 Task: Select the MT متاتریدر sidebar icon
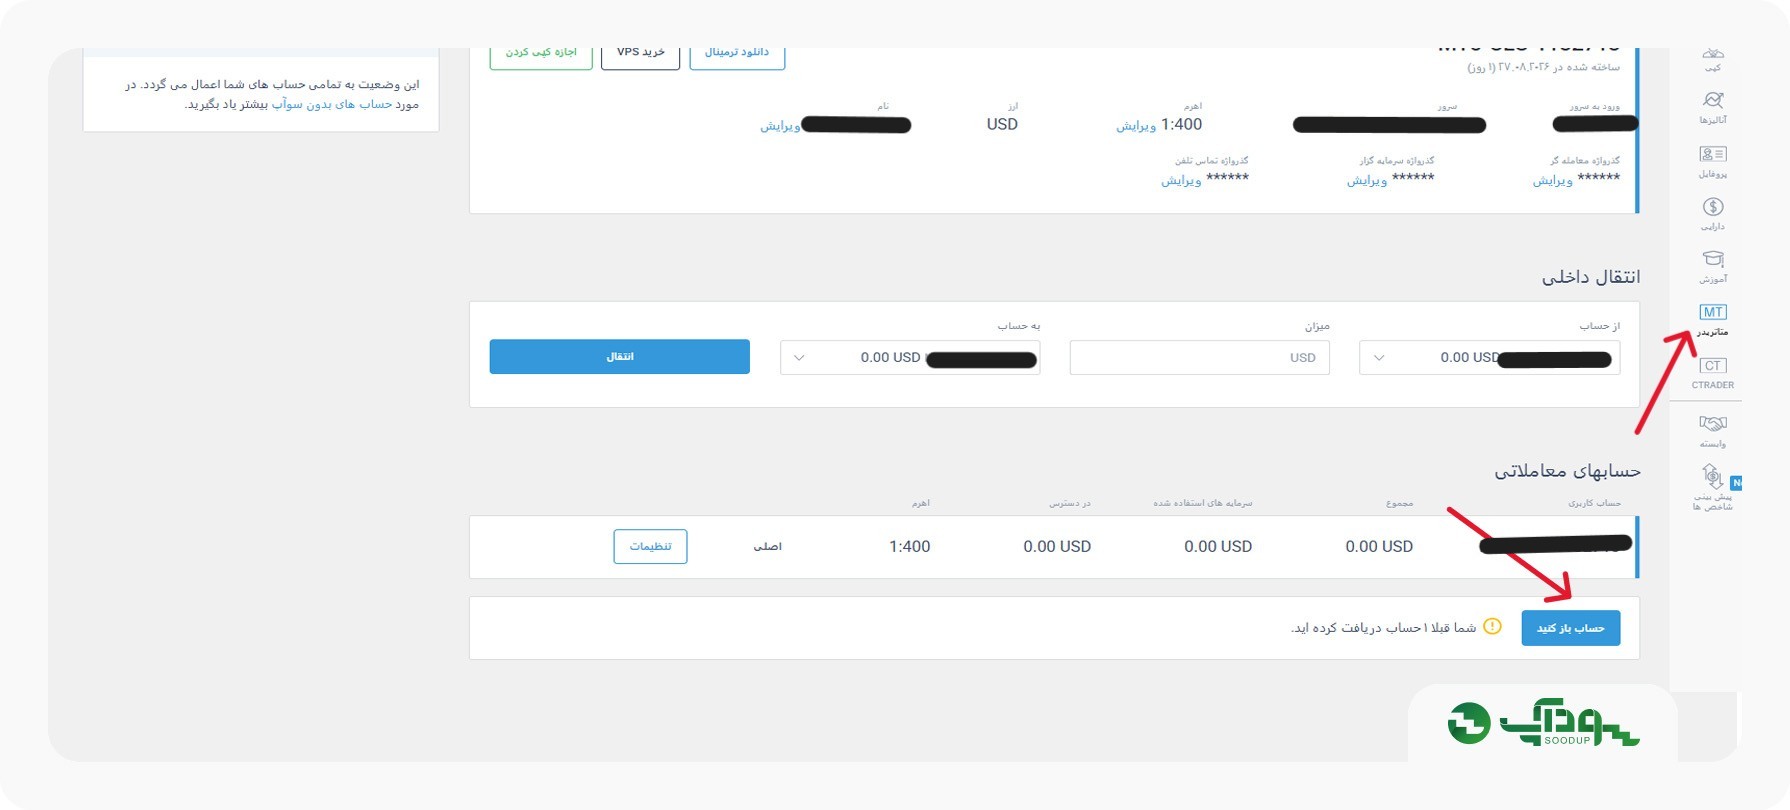[1713, 319]
